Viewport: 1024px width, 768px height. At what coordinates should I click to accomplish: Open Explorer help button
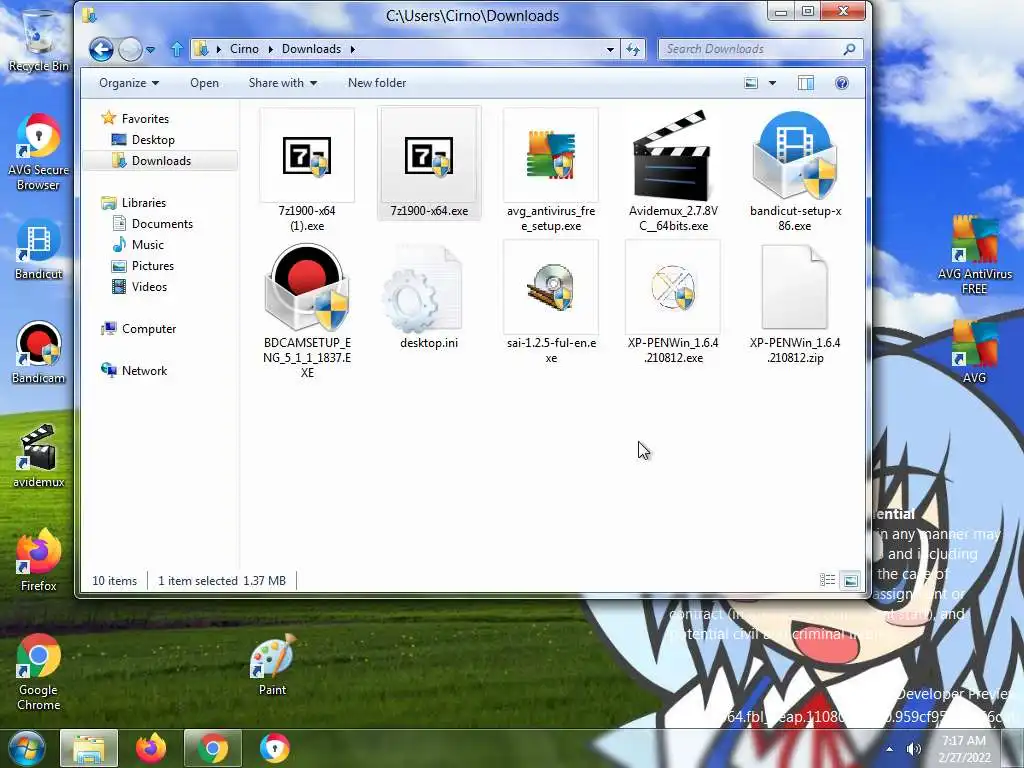coord(842,83)
